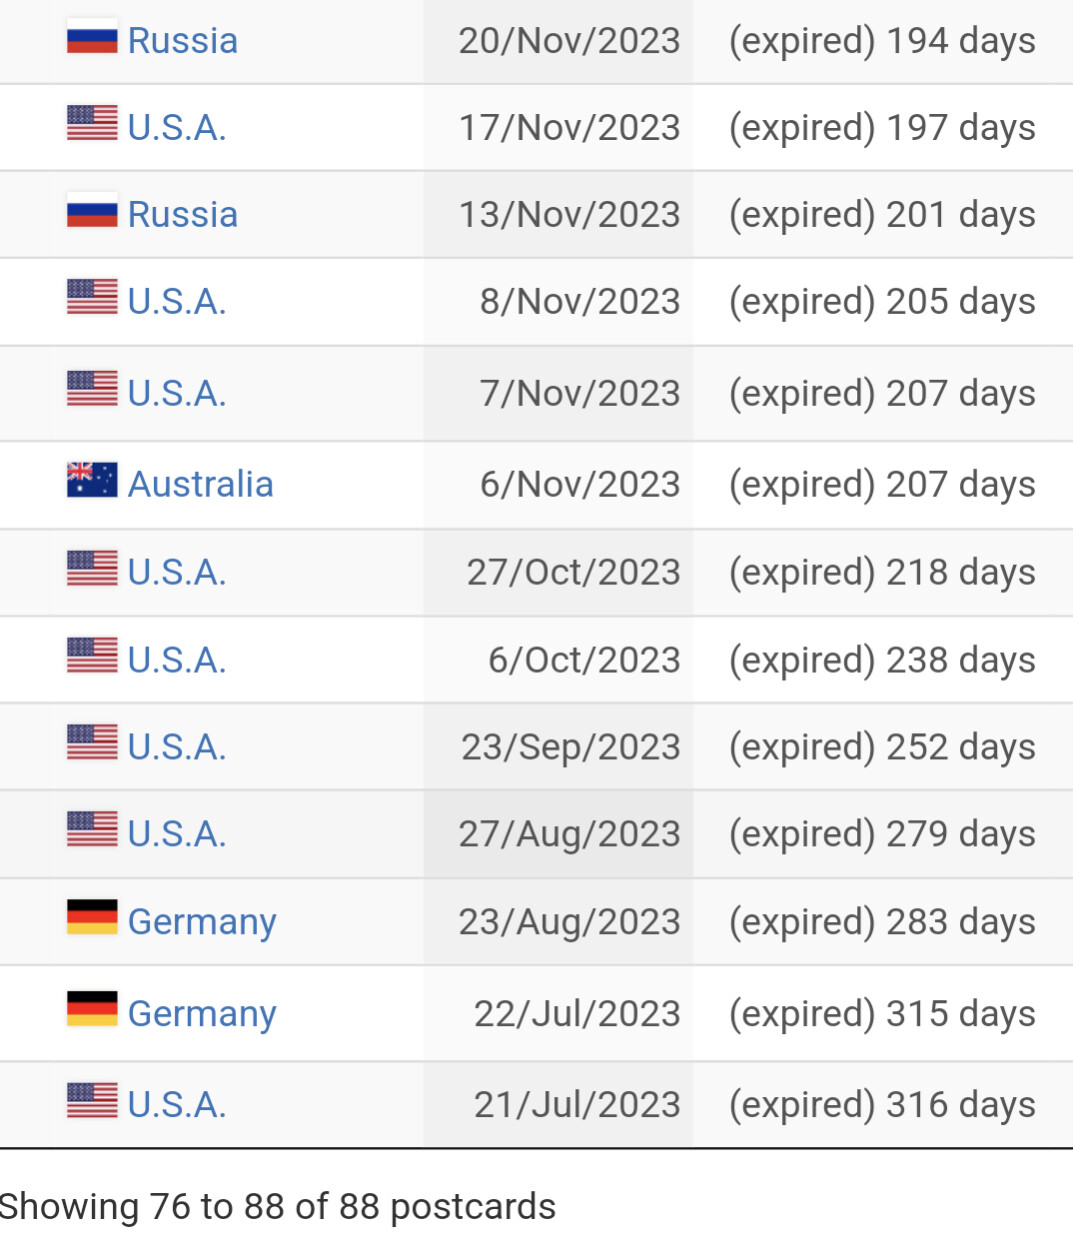Open the Russia link dated 20/Nov/2023
Viewport: 1073px width, 1252px height.
click(183, 41)
